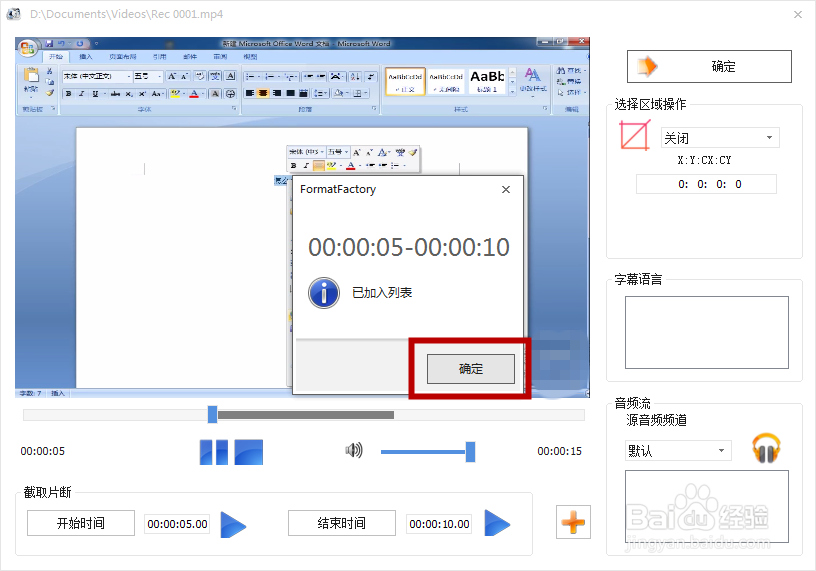Click the X:Y:CX:CY coordinates field
Viewport: 816px width, 571px height.
(x=706, y=184)
